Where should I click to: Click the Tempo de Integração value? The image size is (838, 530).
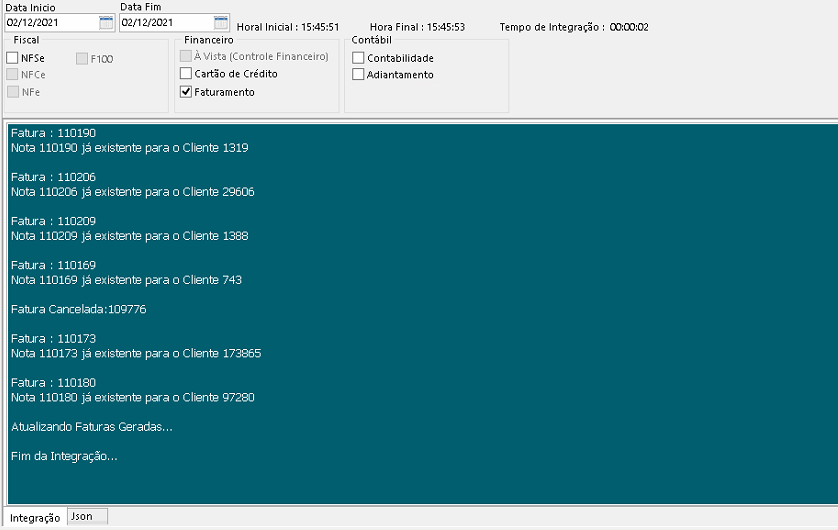pos(629,27)
